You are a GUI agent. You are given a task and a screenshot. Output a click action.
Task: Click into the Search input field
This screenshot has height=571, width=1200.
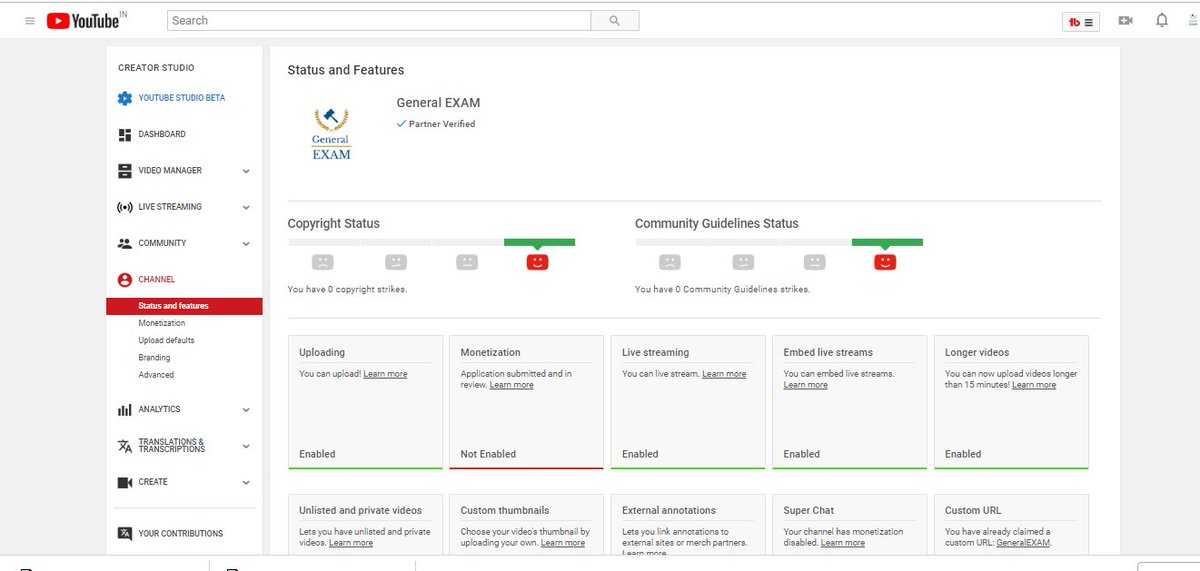pyautogui.click(x=380, y=20)
